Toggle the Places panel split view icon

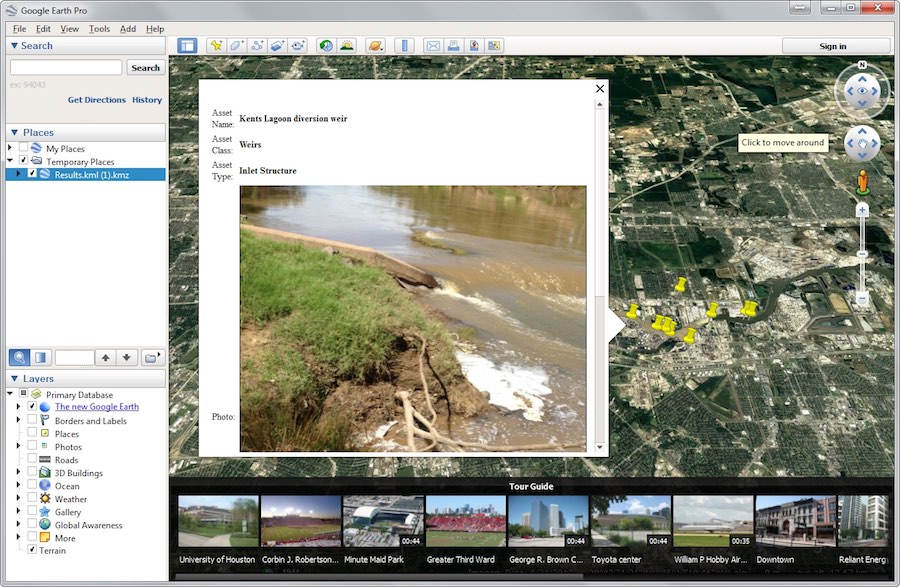[41, 357]
